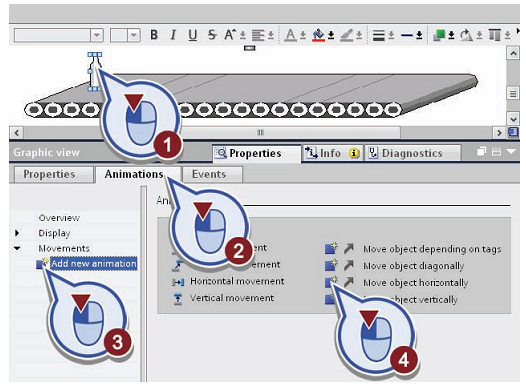Collapse the inspector window with triangle icon
The height and width of the screenshot is (388, 526).
[x=511, y=152]
